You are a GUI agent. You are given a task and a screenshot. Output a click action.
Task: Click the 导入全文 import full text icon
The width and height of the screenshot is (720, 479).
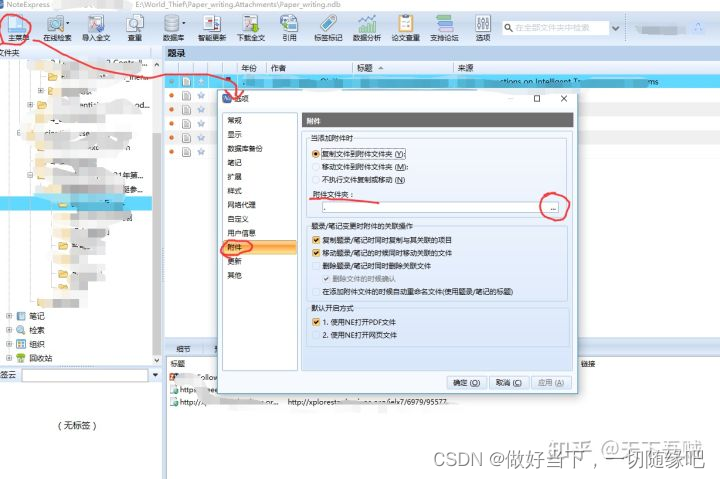tap(96, 23)
